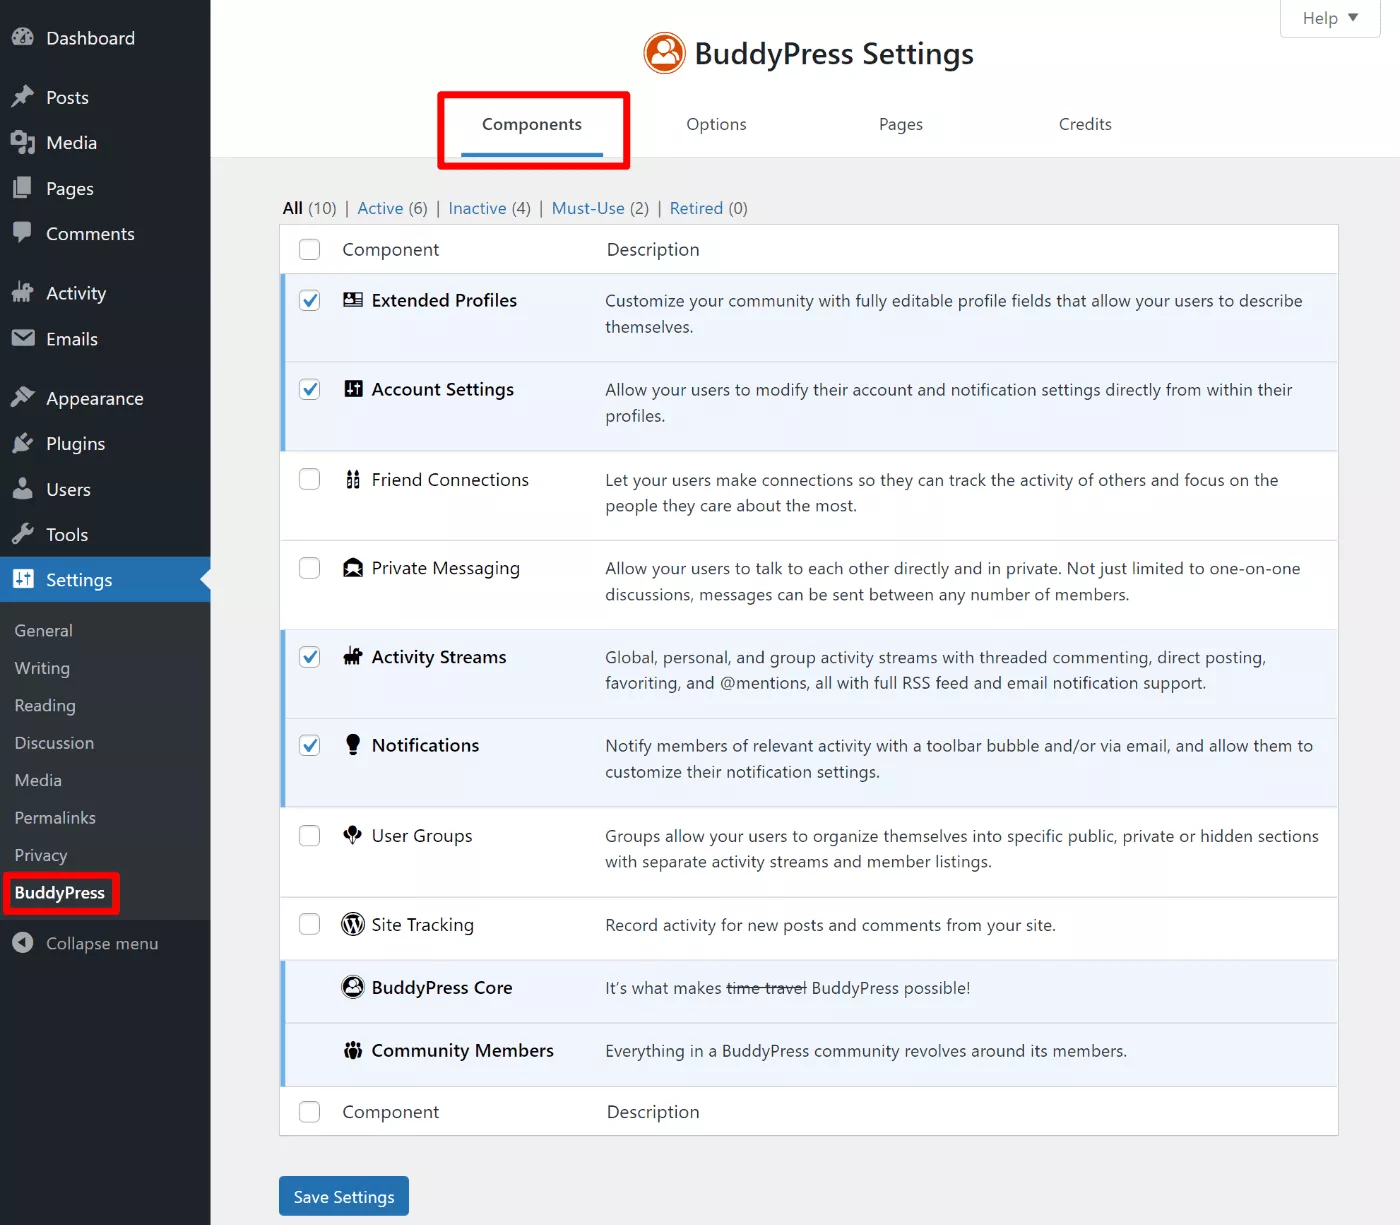The width and height of the screenshot is (1400, 1225).
Task: Open Media settings submenu item
Action: click(x=38, y=780)
